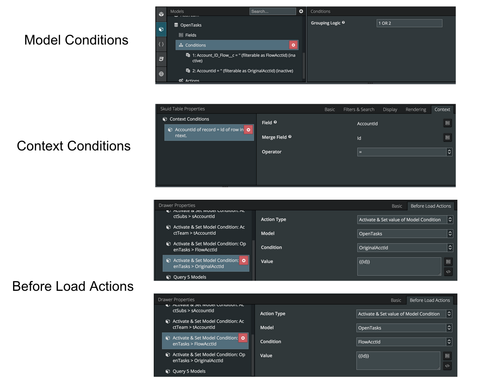Select Query 5 Models action in lower Drawer
Image resolution: width=490 pixels, height=384 pixels.
point(189,371)
